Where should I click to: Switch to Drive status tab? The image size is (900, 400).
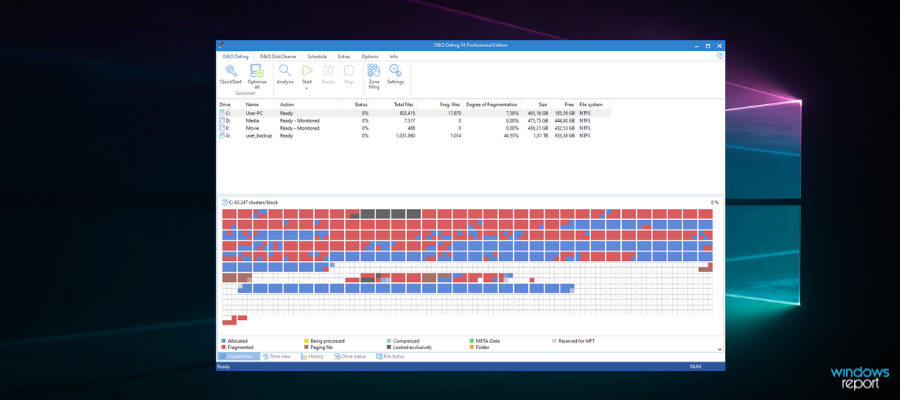[x=350, y=356]
